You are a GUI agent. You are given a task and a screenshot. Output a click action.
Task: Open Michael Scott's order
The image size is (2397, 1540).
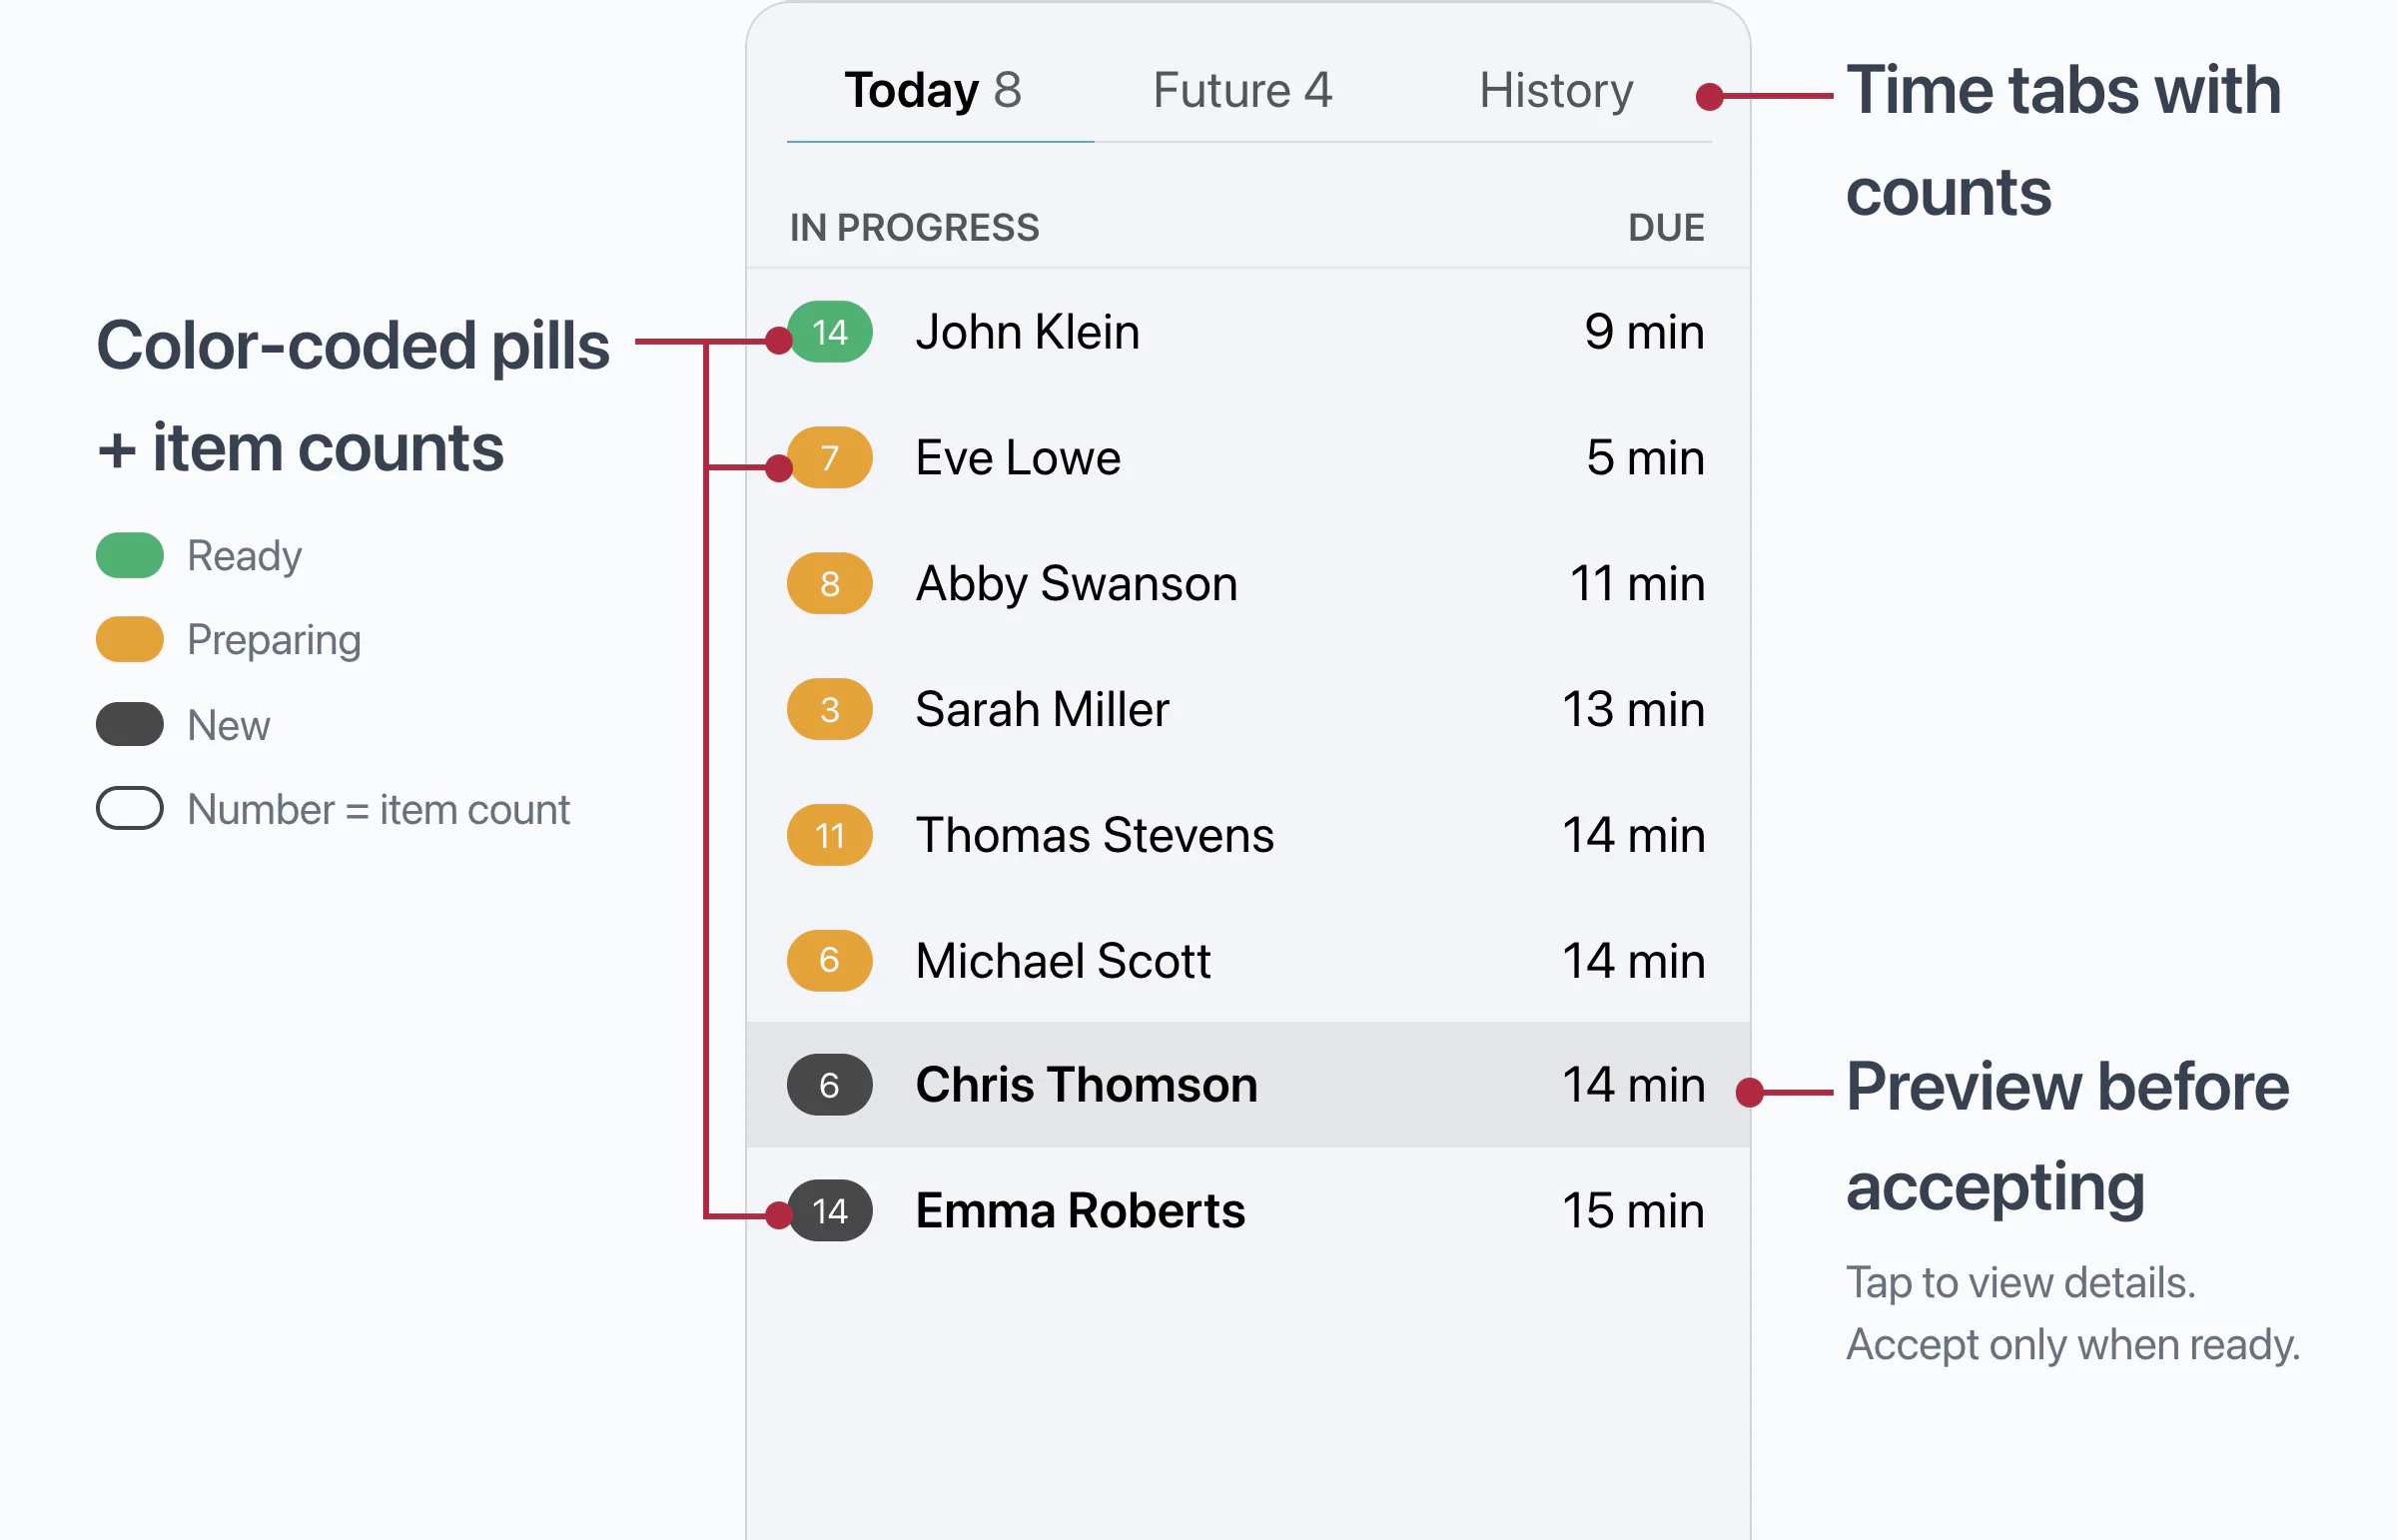pos(1248,961)
